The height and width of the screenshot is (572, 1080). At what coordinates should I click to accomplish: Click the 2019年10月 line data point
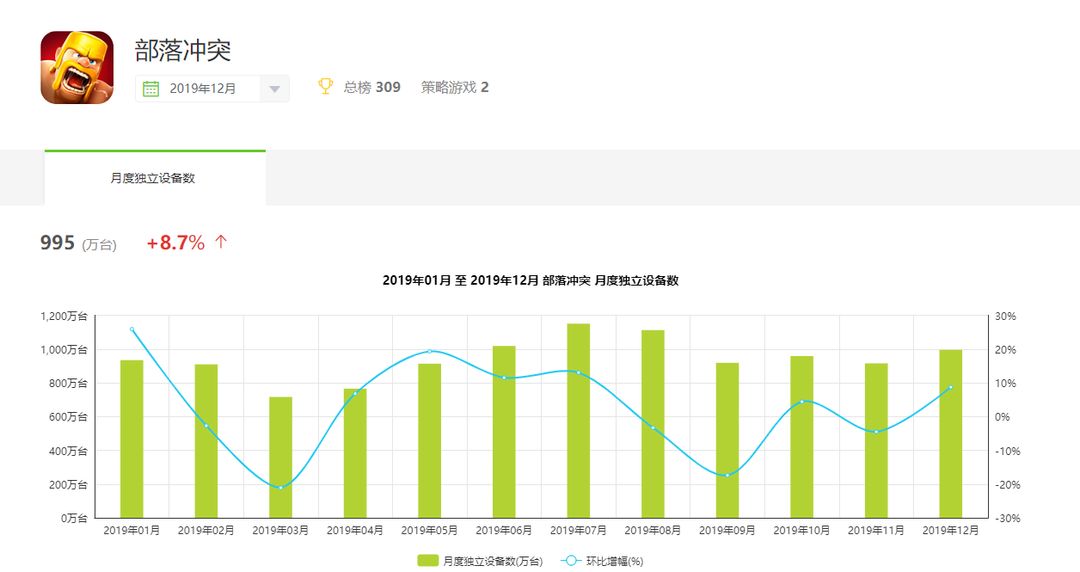802,401
